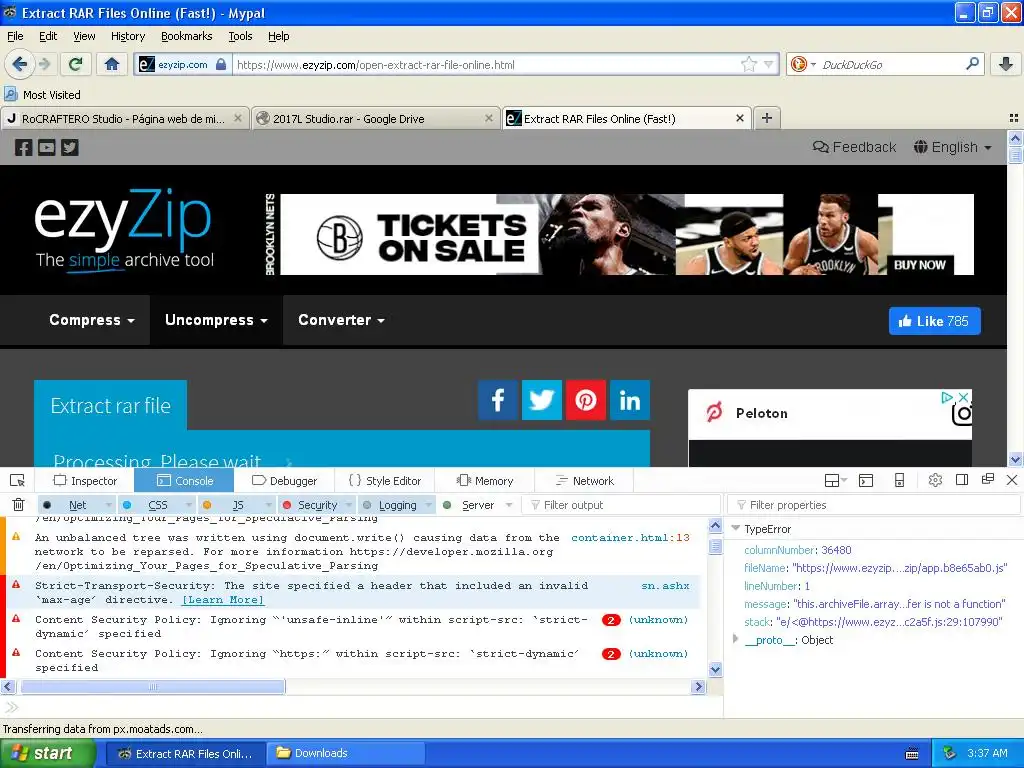Open the CSS filter dropdown arrow
The image size is (1024, 768).
point(189,505)
